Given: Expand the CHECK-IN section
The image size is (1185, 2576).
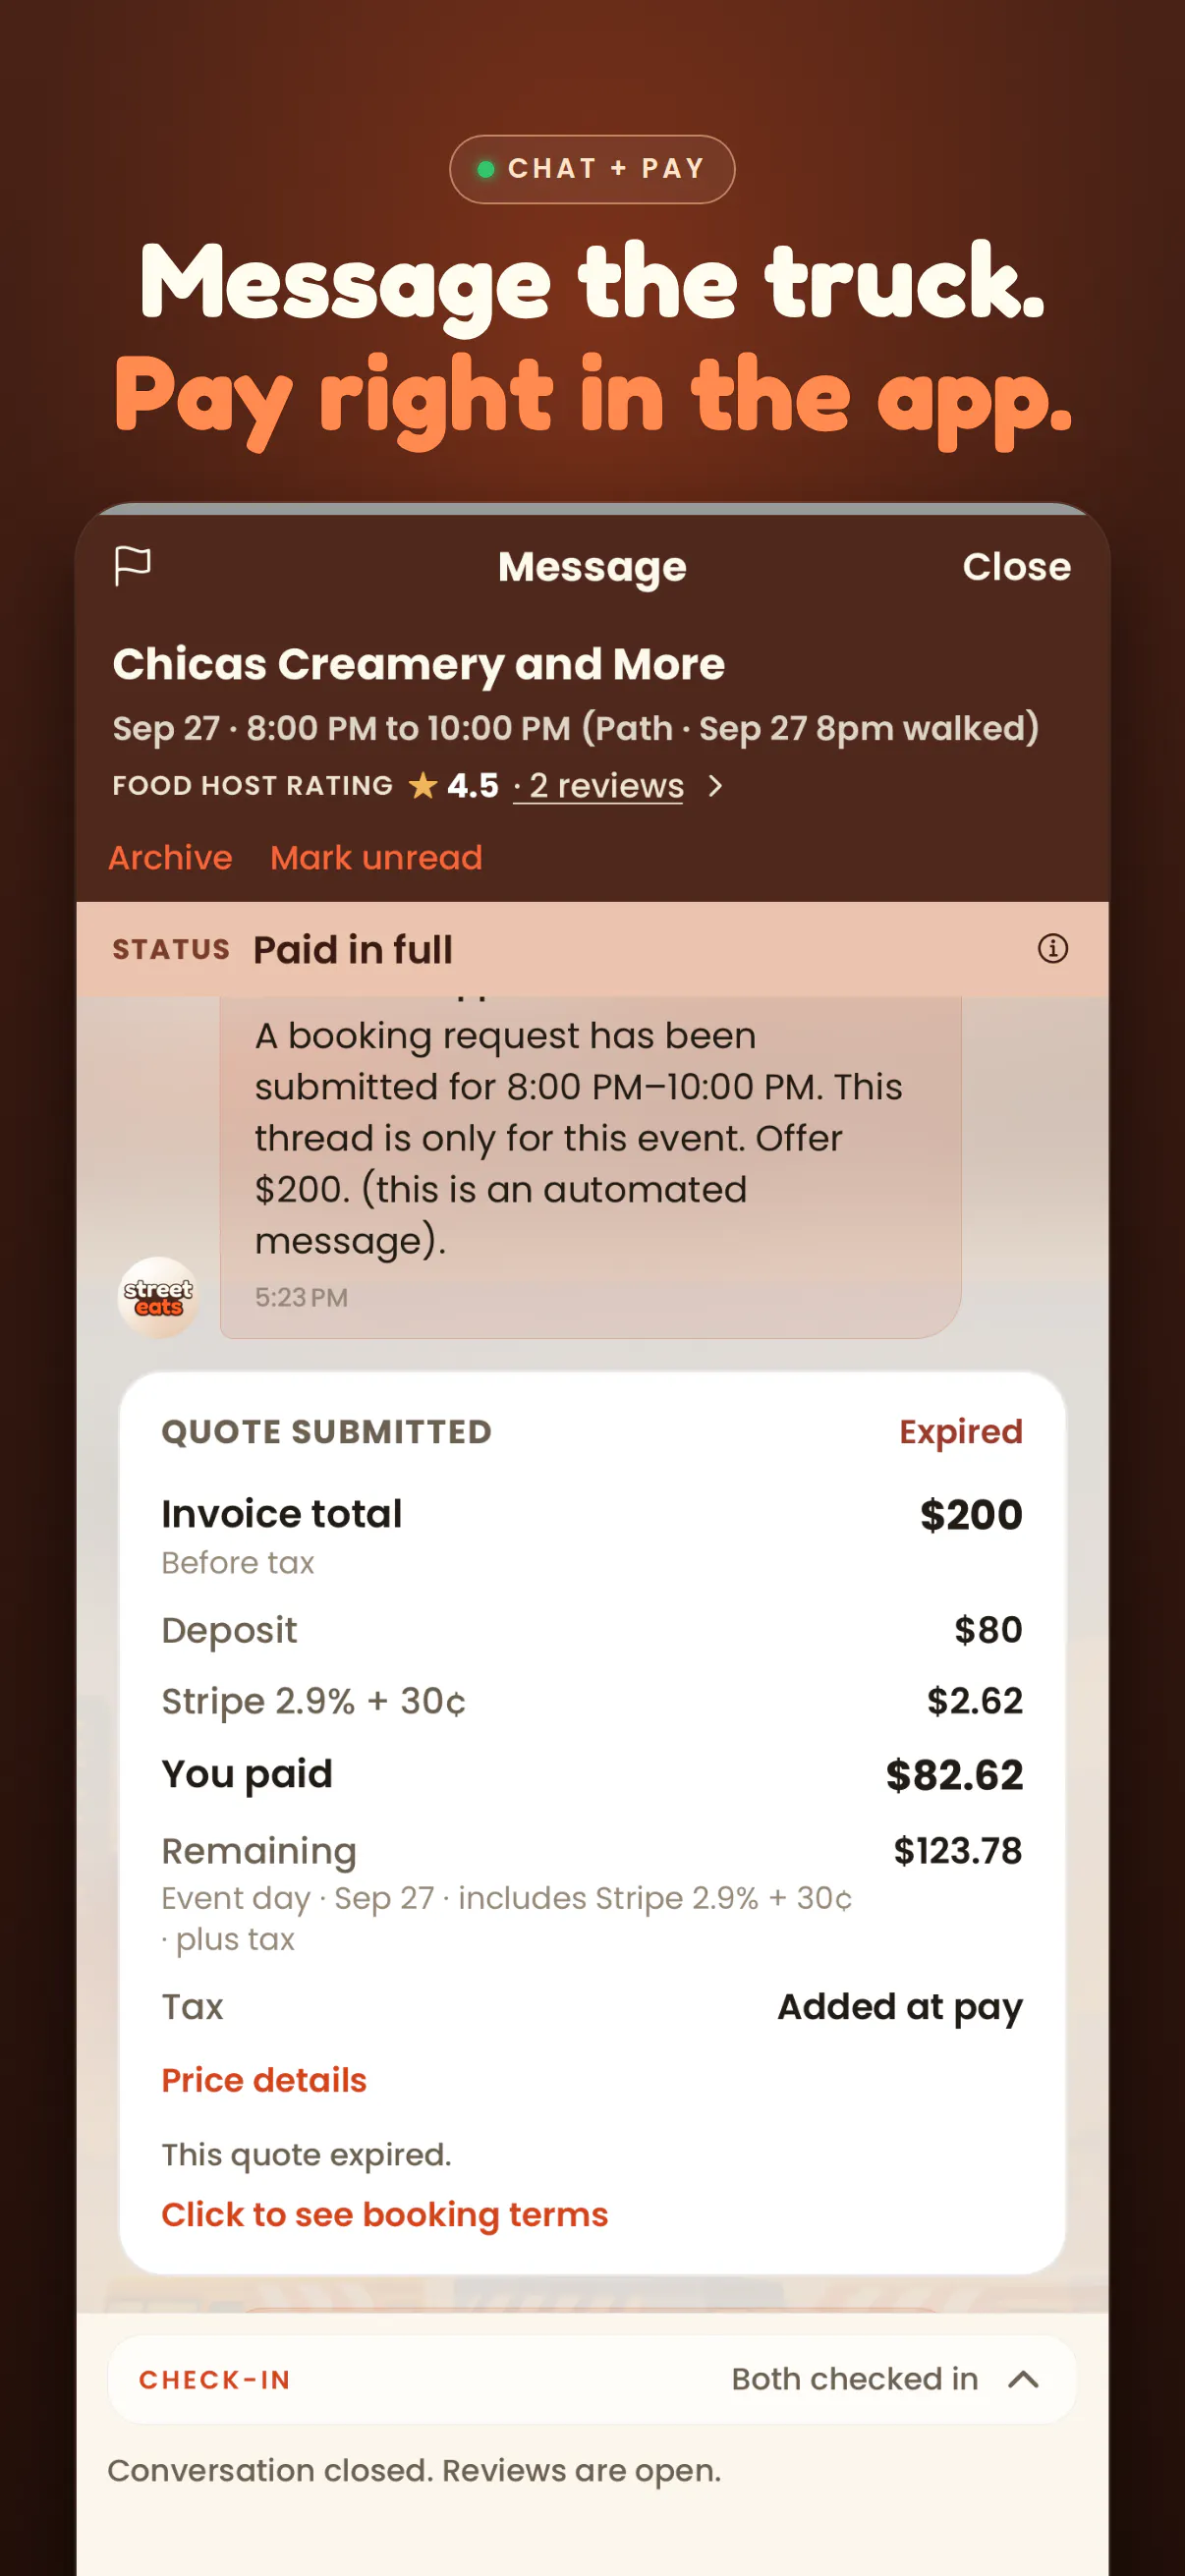Looking at the screenshot, I should click(592, 2379).
